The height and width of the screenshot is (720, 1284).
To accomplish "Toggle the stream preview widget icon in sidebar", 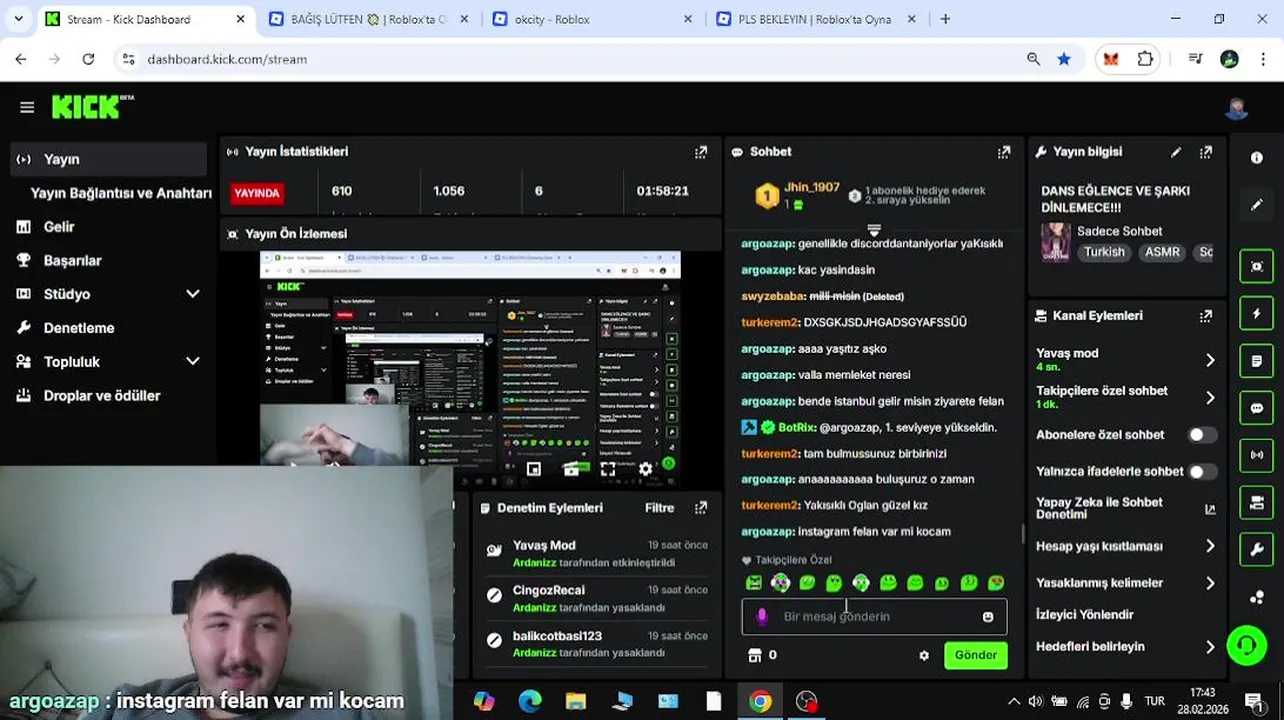I will point(1257,266).
